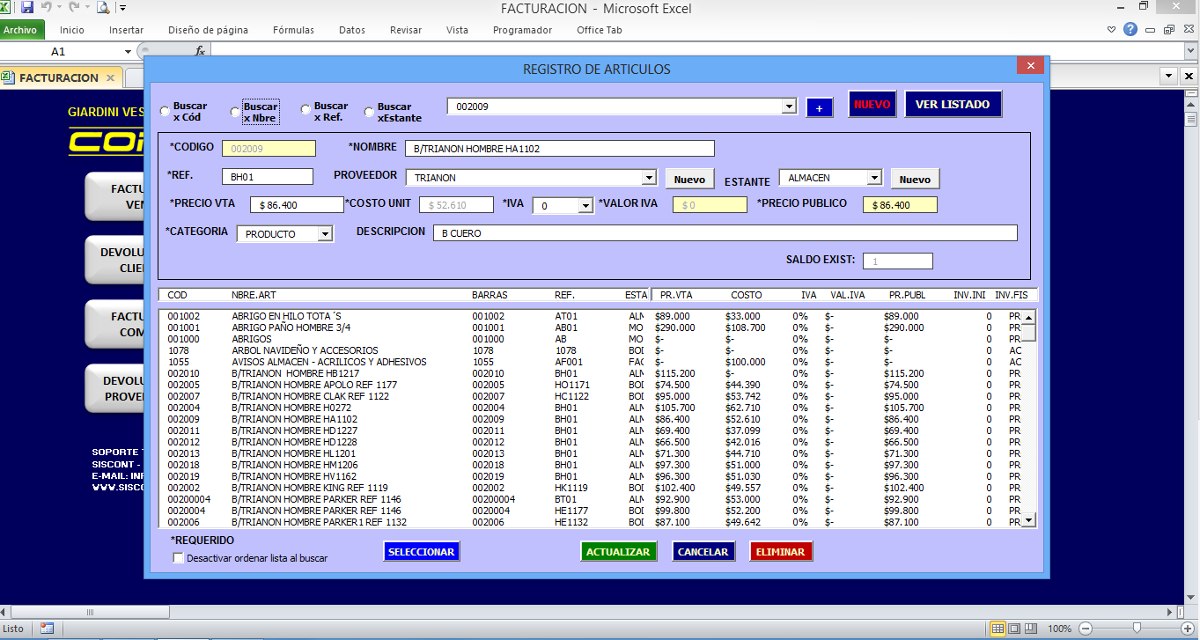Image resolution: width=1200 pixels, height=640 pixels.
Task: Switch to the Diseño de página tab
Action: pos(208,30)
